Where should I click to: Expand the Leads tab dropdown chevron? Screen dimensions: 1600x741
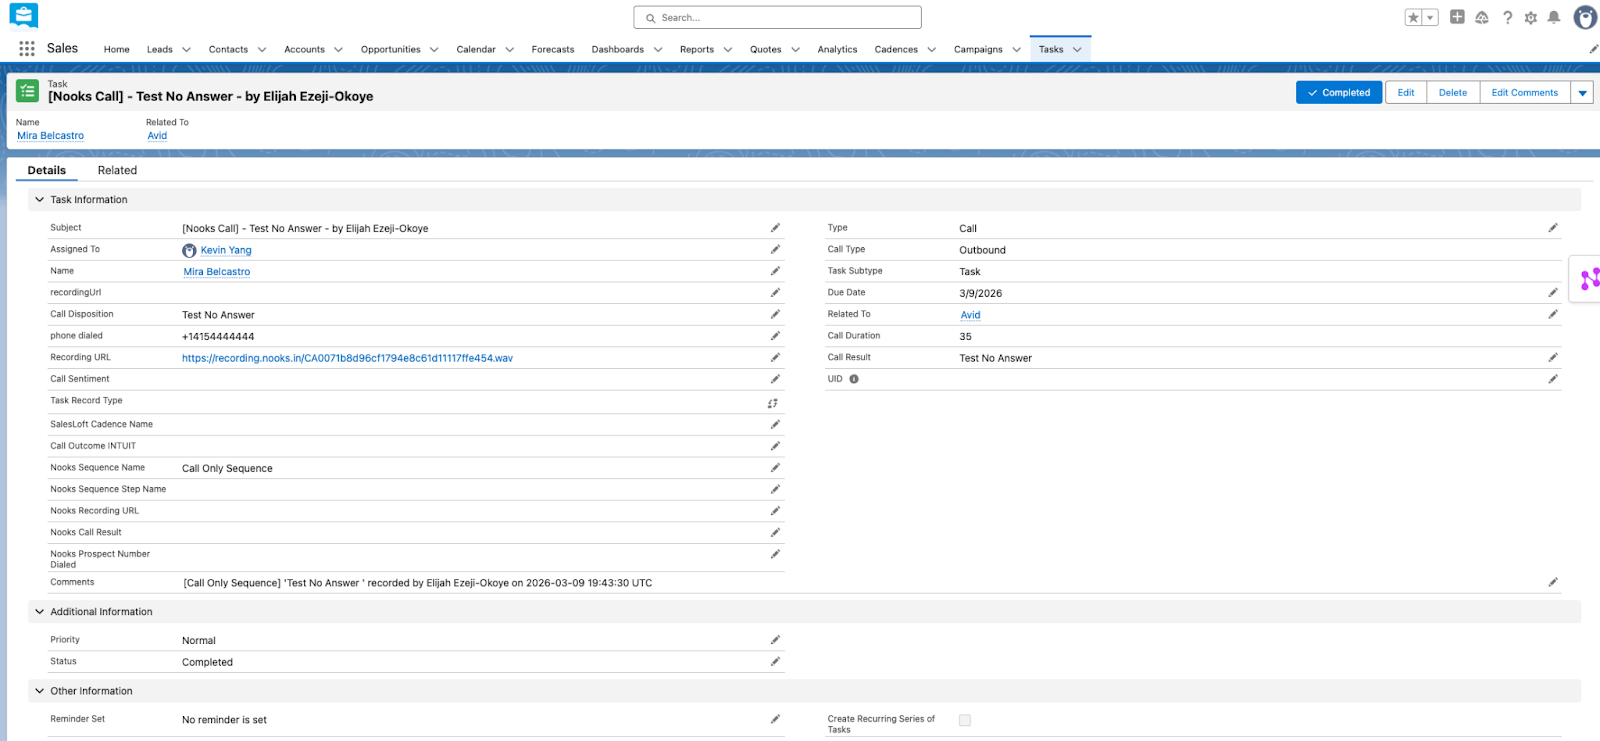click(186, 49)
